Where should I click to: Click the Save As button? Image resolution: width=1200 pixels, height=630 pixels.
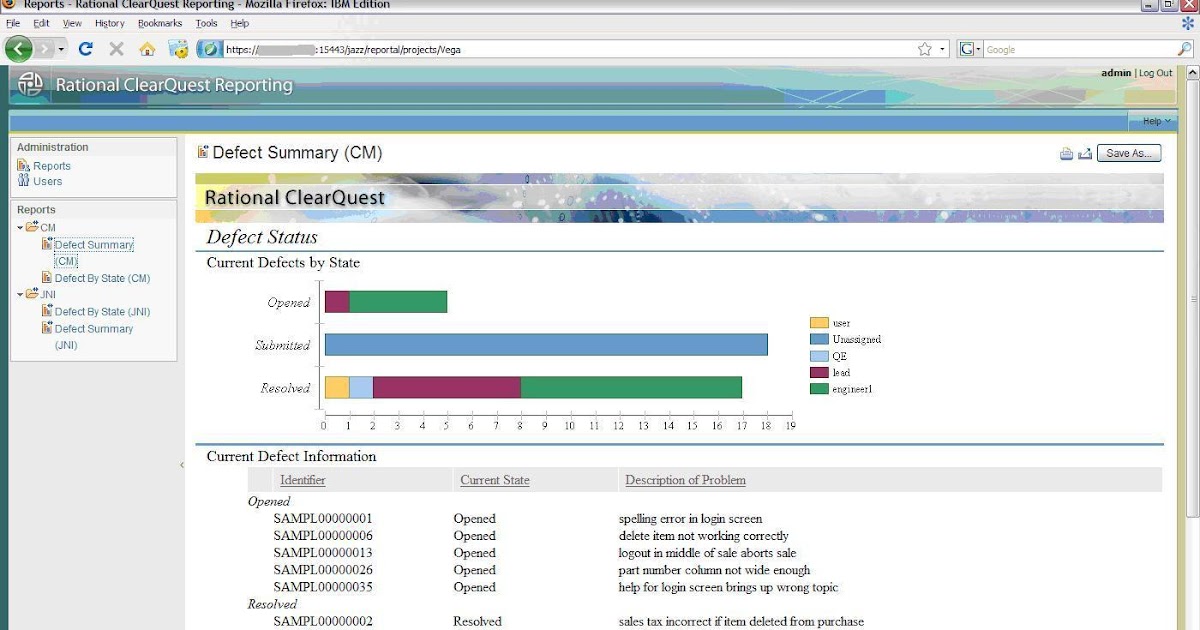tap(1129, 153)
